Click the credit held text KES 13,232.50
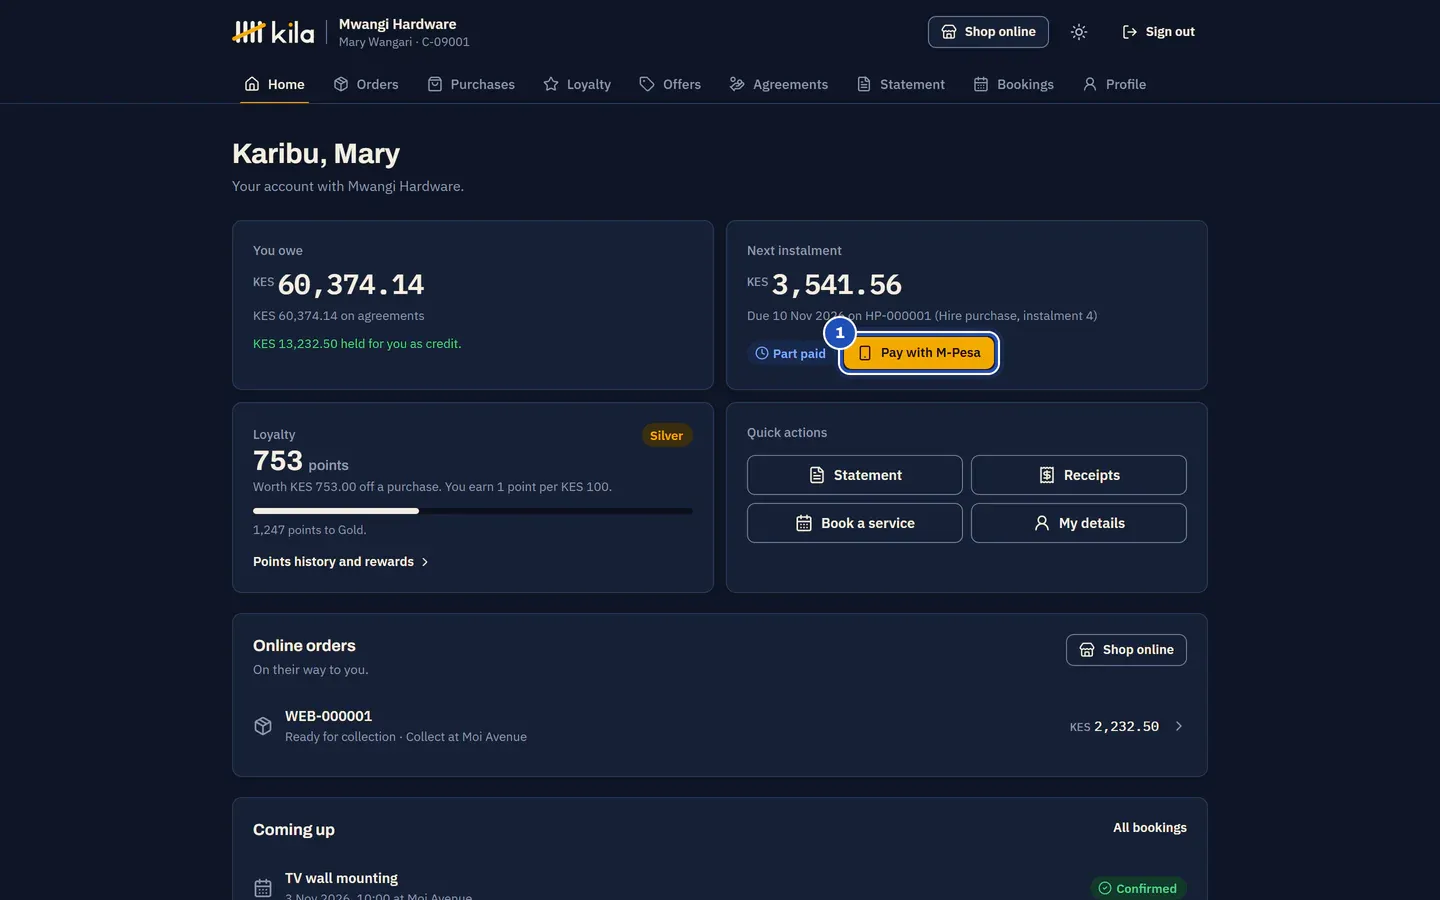1440x900 pixels. [357, 344]
